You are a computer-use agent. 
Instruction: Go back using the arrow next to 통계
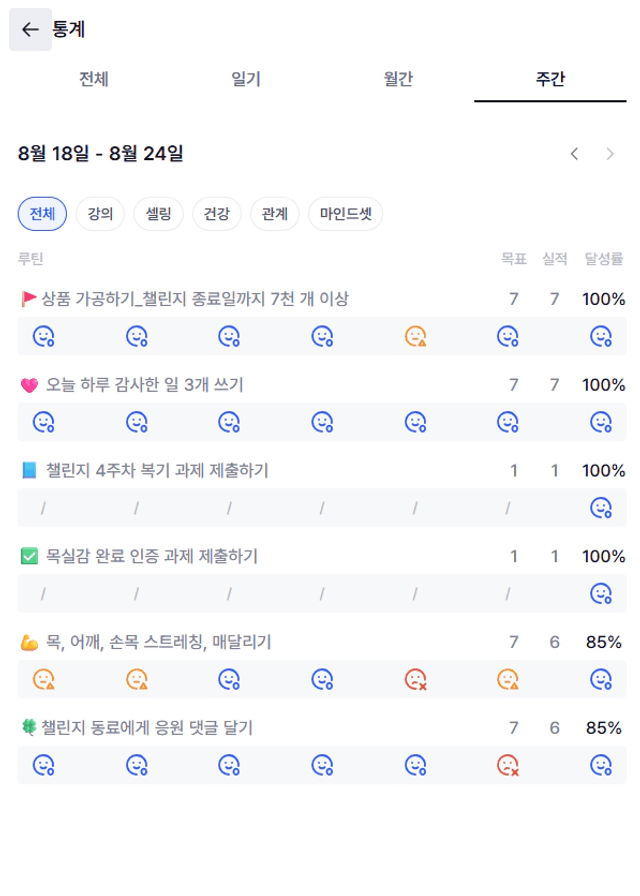pyautogui.click(x=30, y=29)
